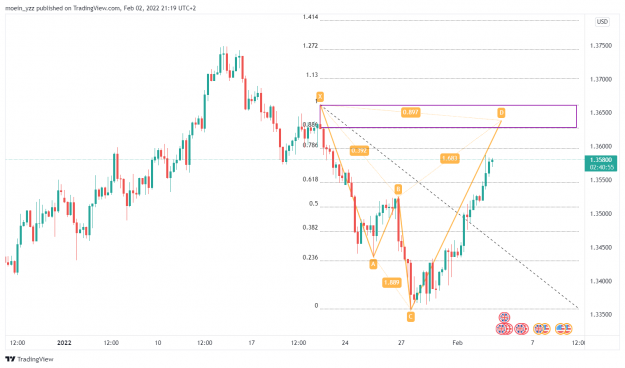Image resolution: width=625 pixels, height=368 pixels.
Task: Click the 0.392 ratio label
Action: (359, 151)
